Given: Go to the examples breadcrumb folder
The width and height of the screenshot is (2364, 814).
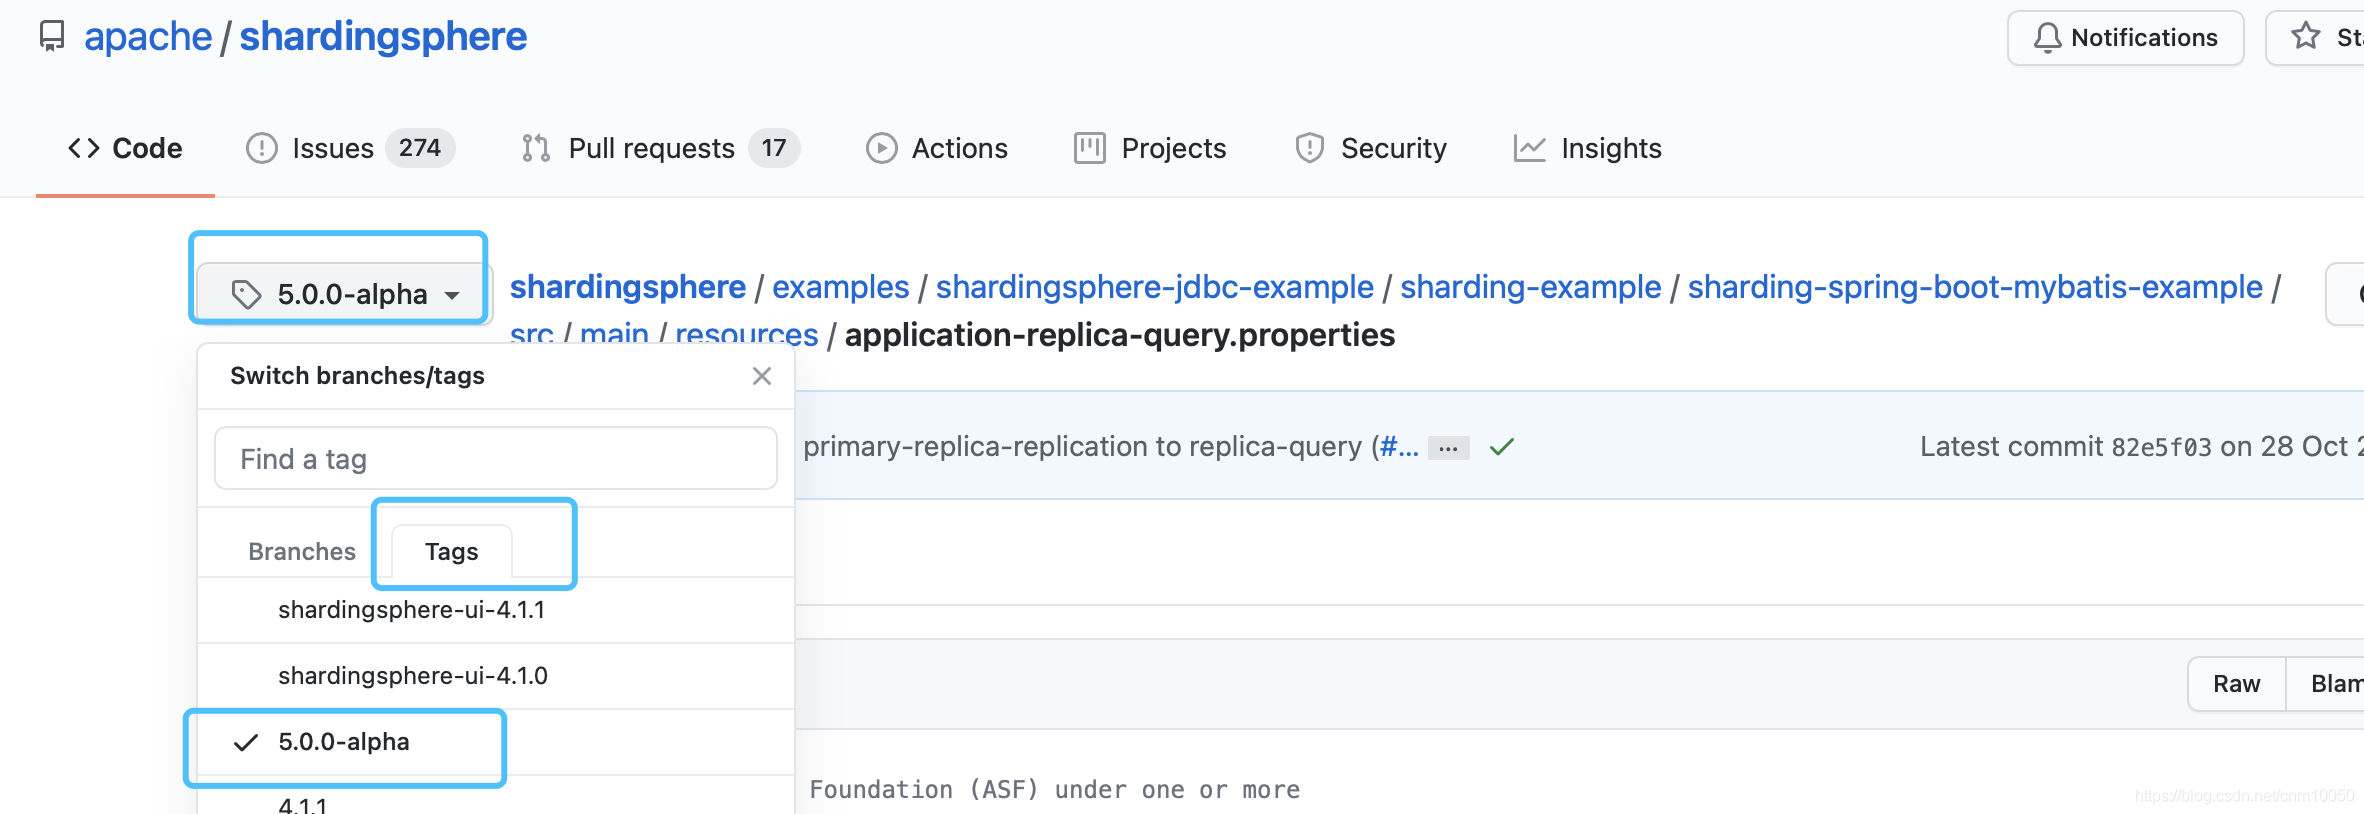Looking at the screenshot, I should click(841, 287).
